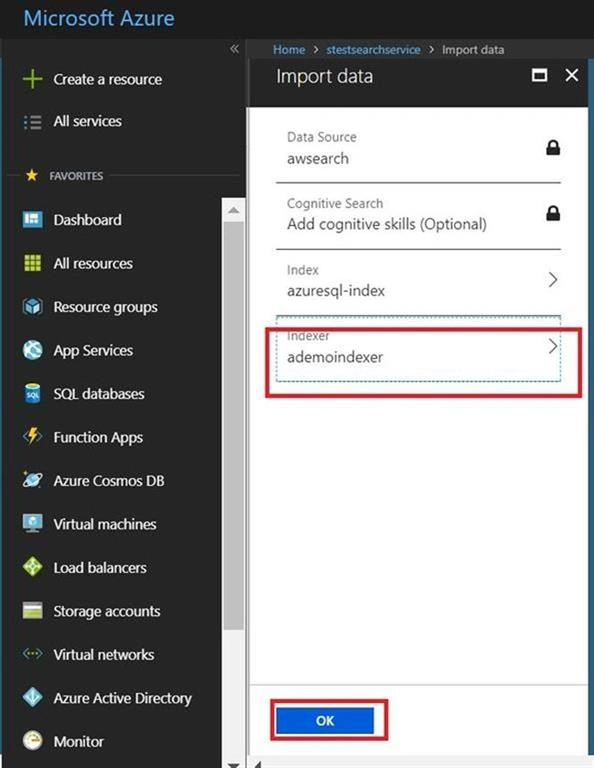The width and height of the screenshot is (594, 768).
Task: Click the green plus Create a resource icon
Action: click(x=32, y=79)
